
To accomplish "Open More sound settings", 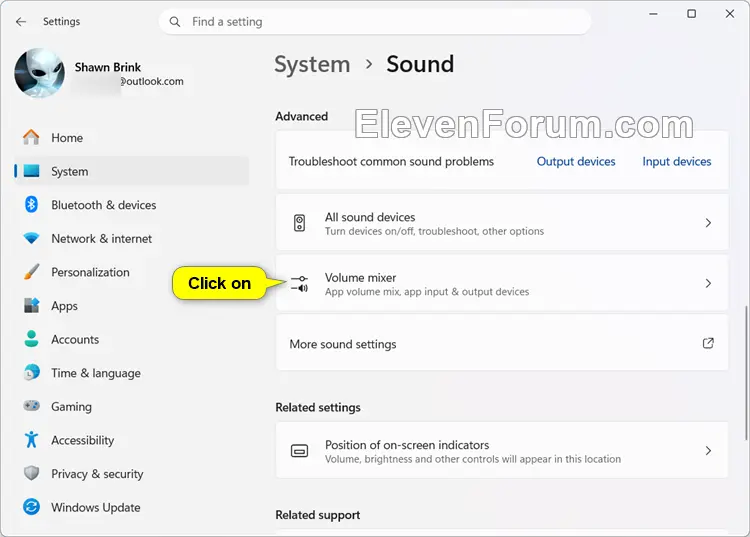I will click(502, 343).
